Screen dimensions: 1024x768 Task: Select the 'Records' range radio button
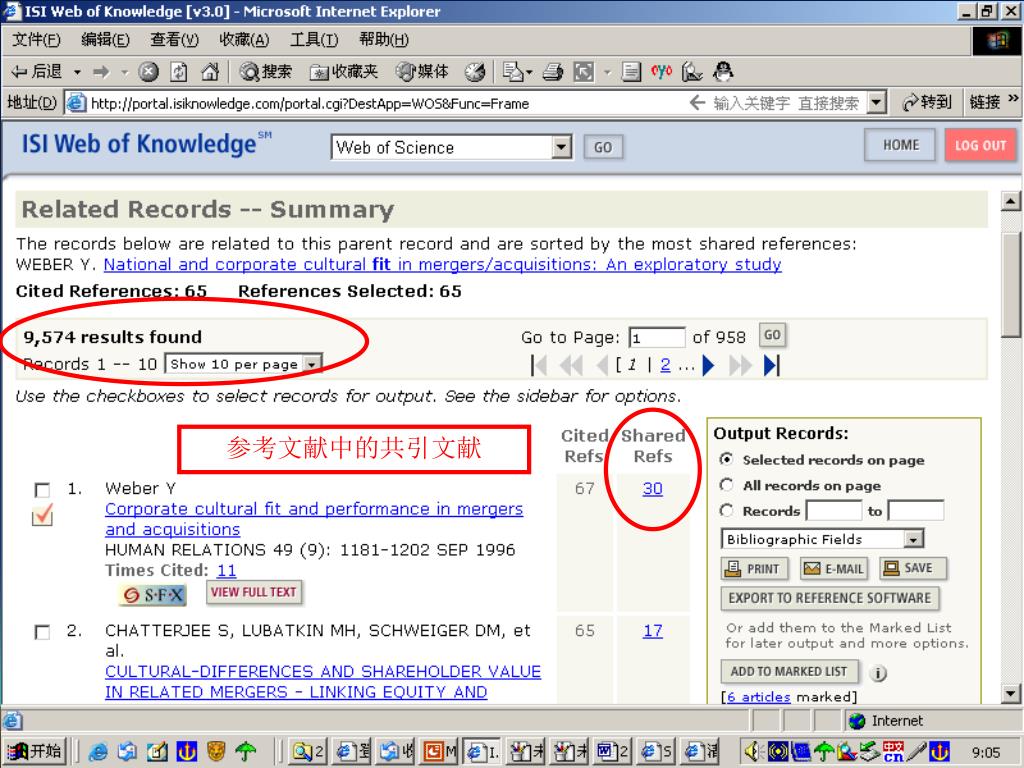[x=726, y=510]
